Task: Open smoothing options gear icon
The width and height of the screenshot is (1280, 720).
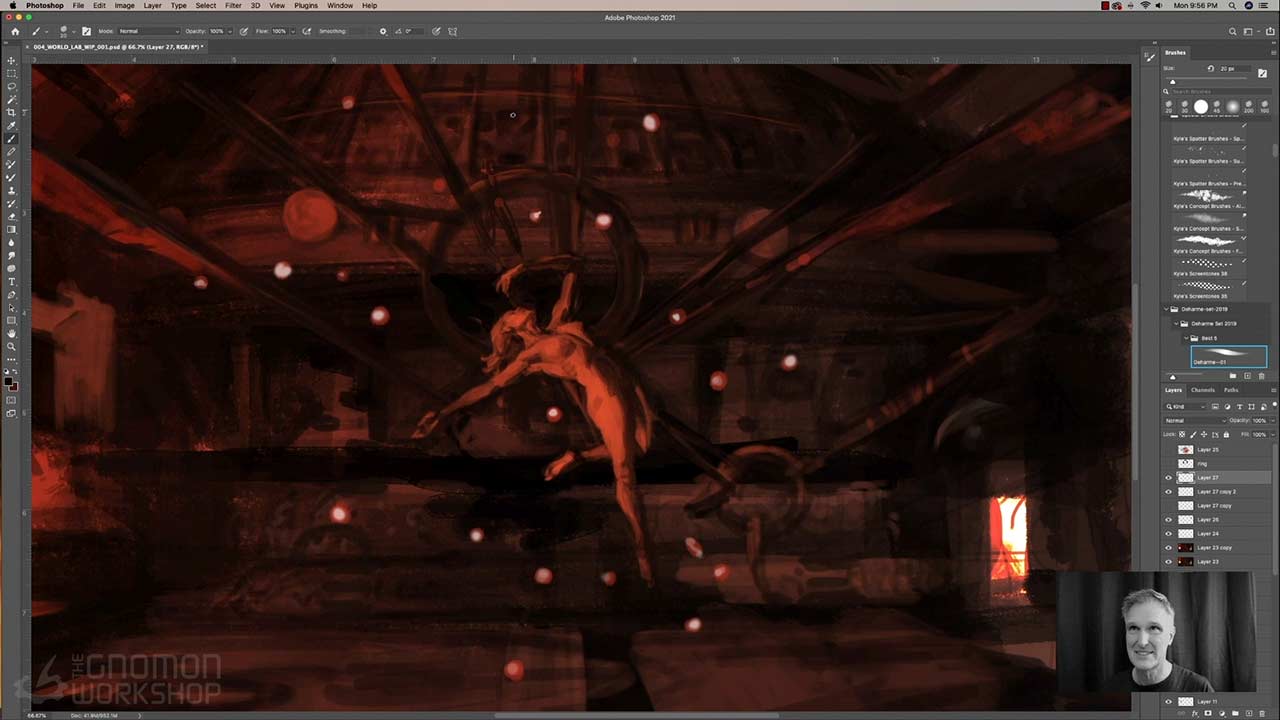Action: (382, 31)
